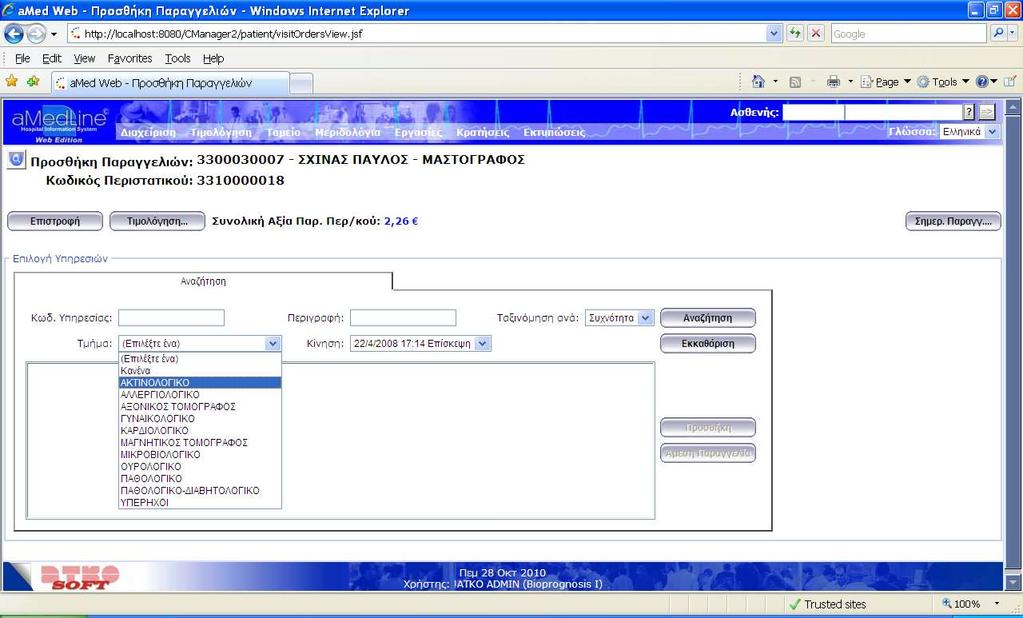Open the Favorites menu

130,58
